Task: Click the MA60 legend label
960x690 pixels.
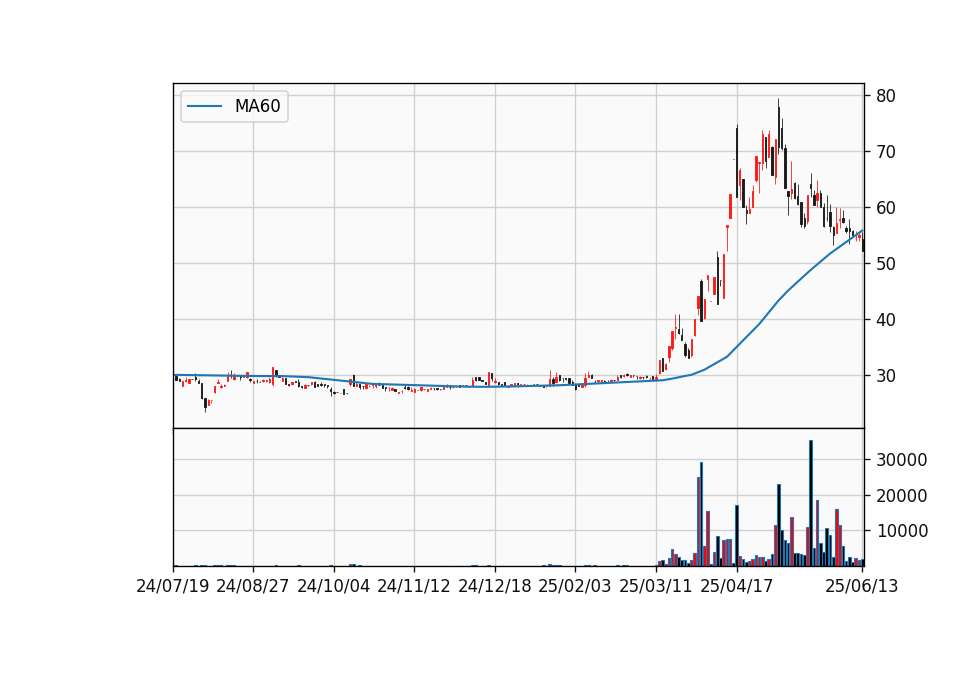Action: [x=257, y=107]
